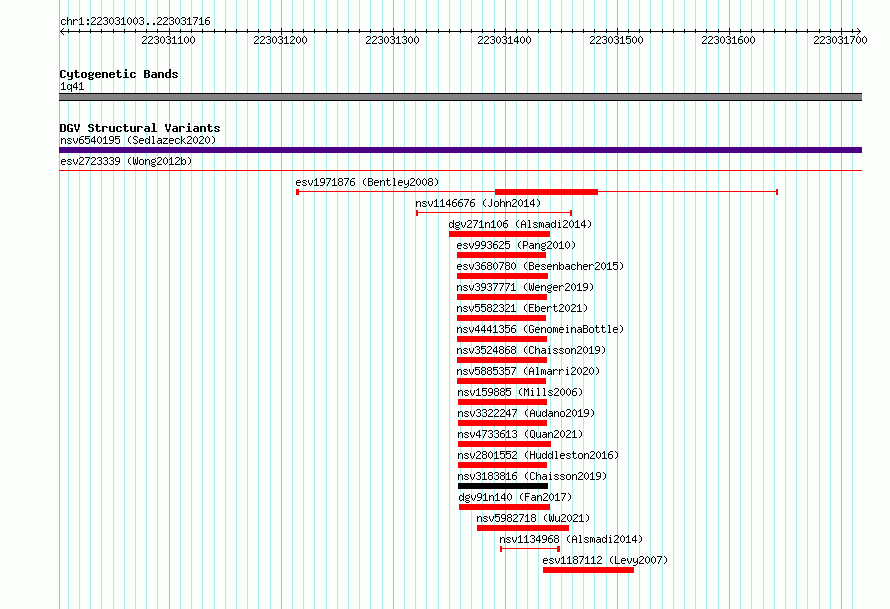The width and height of the screenshot is (890, 609).
Task: Open nsv3322247 (Audano2019) variant
Action: tap(526, 413)
